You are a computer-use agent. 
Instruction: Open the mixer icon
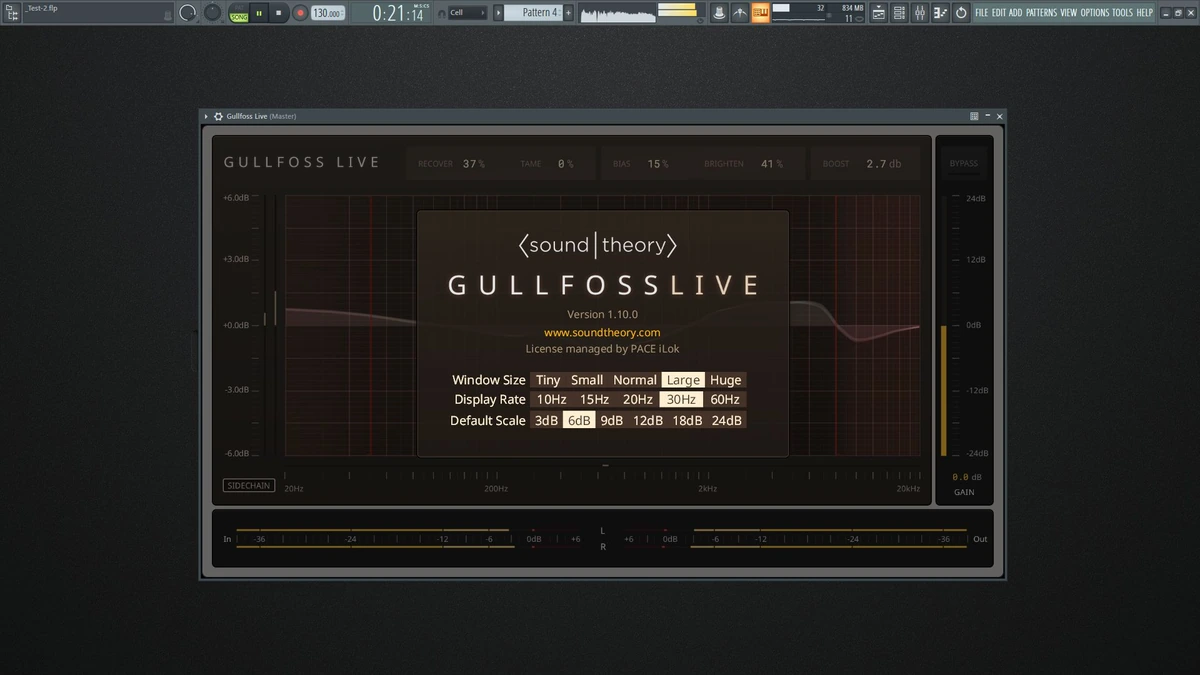[919, 13]
